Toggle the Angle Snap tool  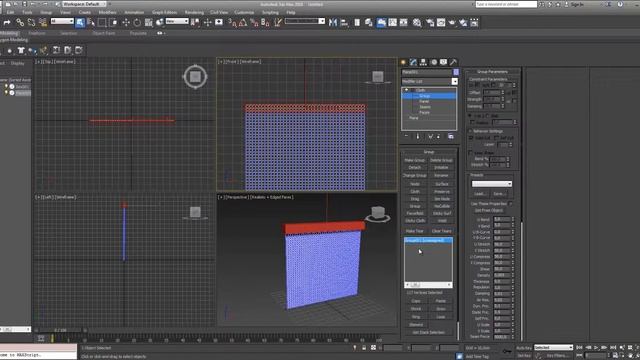243,23
